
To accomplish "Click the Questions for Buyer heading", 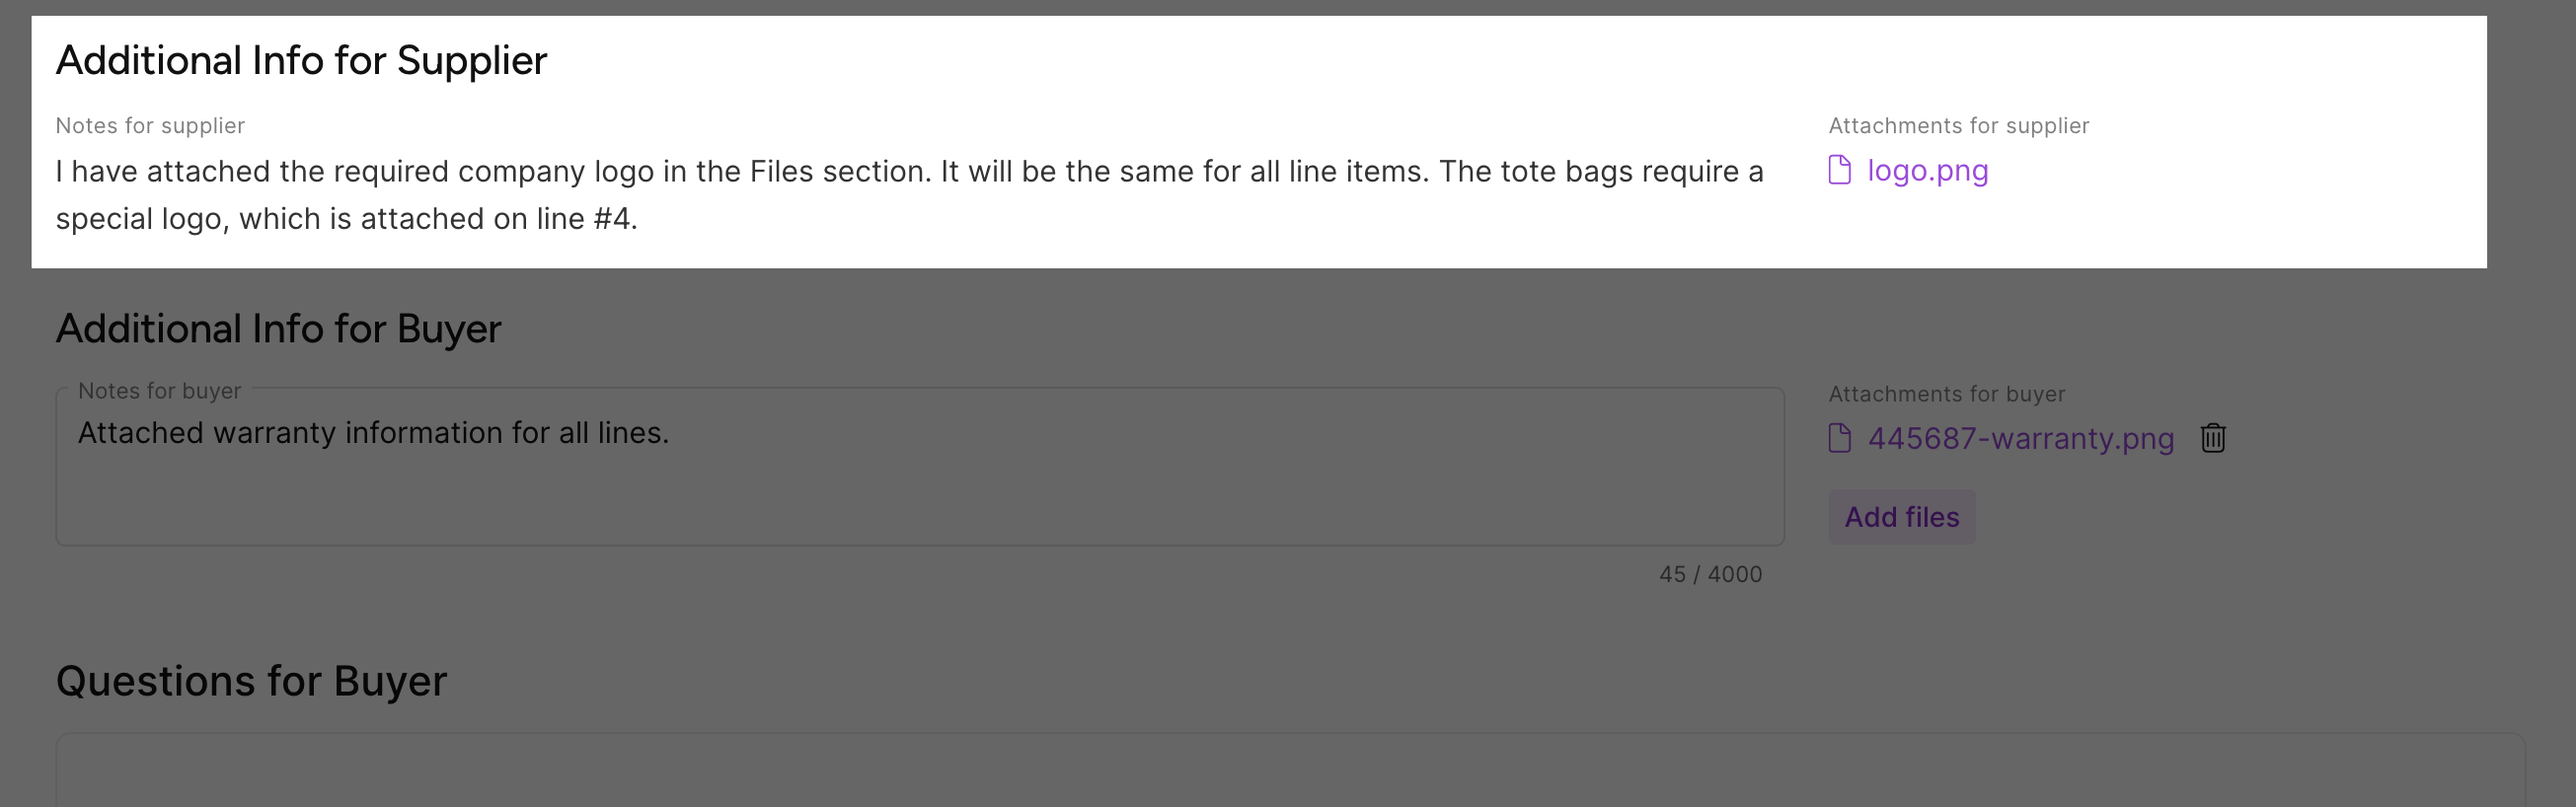I will [x=251, y=681].
